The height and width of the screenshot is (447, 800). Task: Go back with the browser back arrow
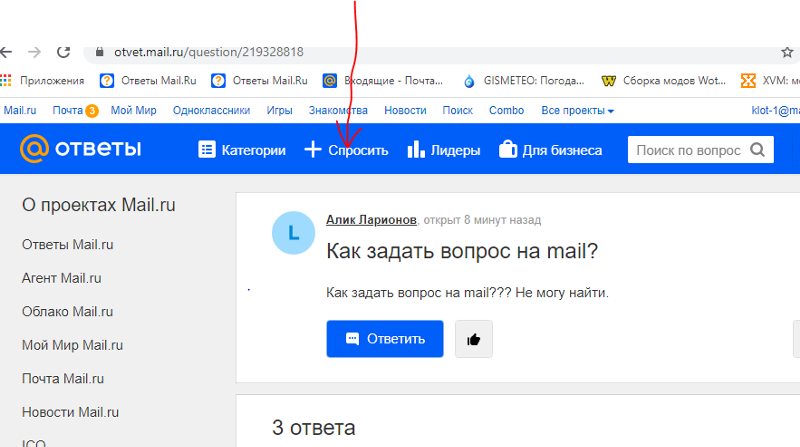[x=6, y=52]
